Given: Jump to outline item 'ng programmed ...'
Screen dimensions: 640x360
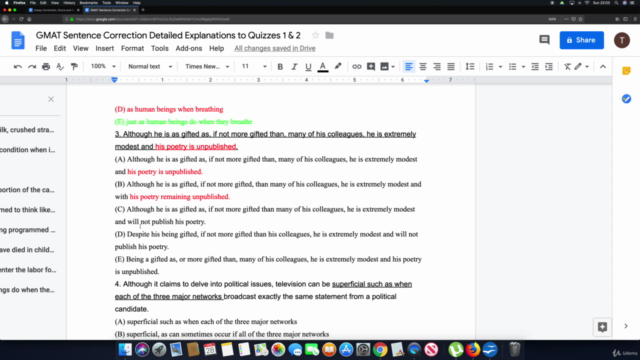Looking at the screenshot, I should (x=27, y=230).
